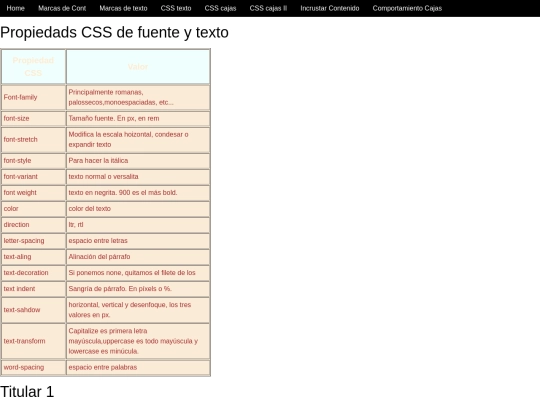Select value 'Alinación del párrafo'
The width and height of the screenshot is (540, 405).
138,257
